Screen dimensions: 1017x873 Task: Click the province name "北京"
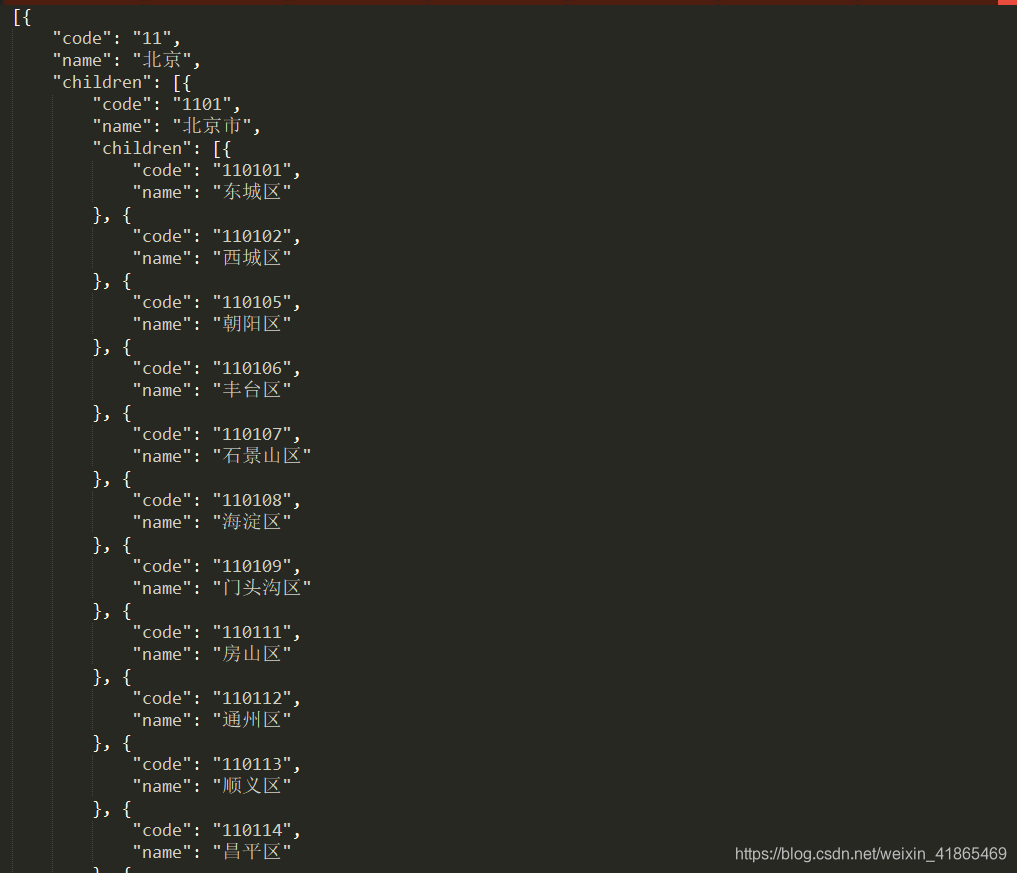tap(162, 60)
